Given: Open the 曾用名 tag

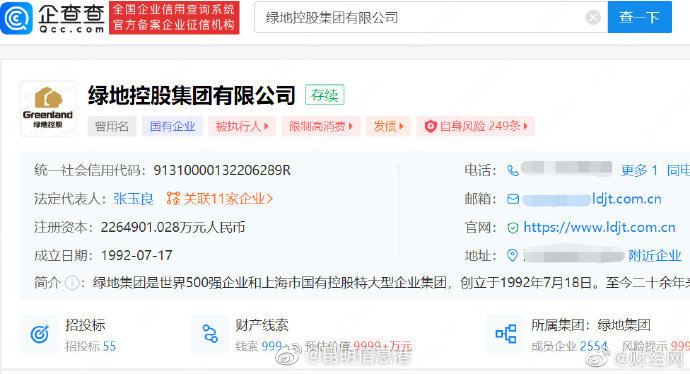Looking at the screenshot, I should [x=112, y=127].
